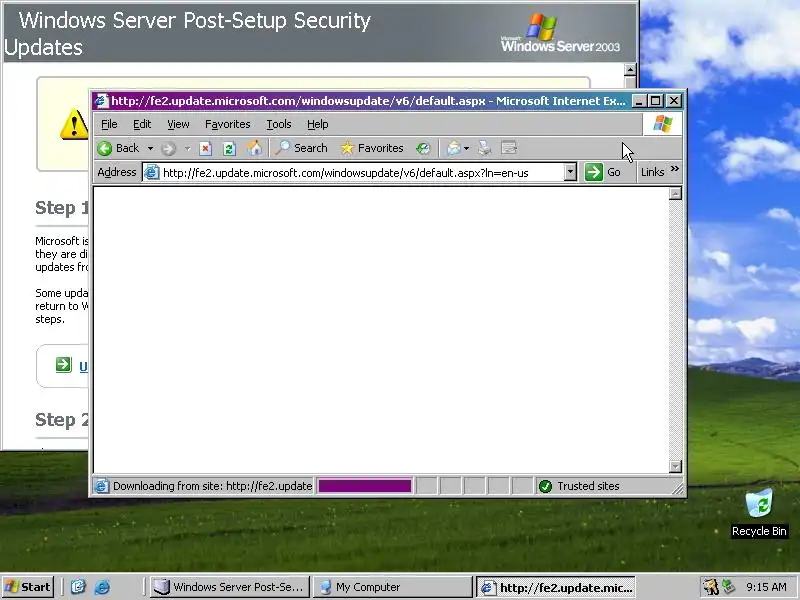This screenshot has width=800, height=600.
Task: Go back with the green Back arrow
Action: click(x=118, y=148)
